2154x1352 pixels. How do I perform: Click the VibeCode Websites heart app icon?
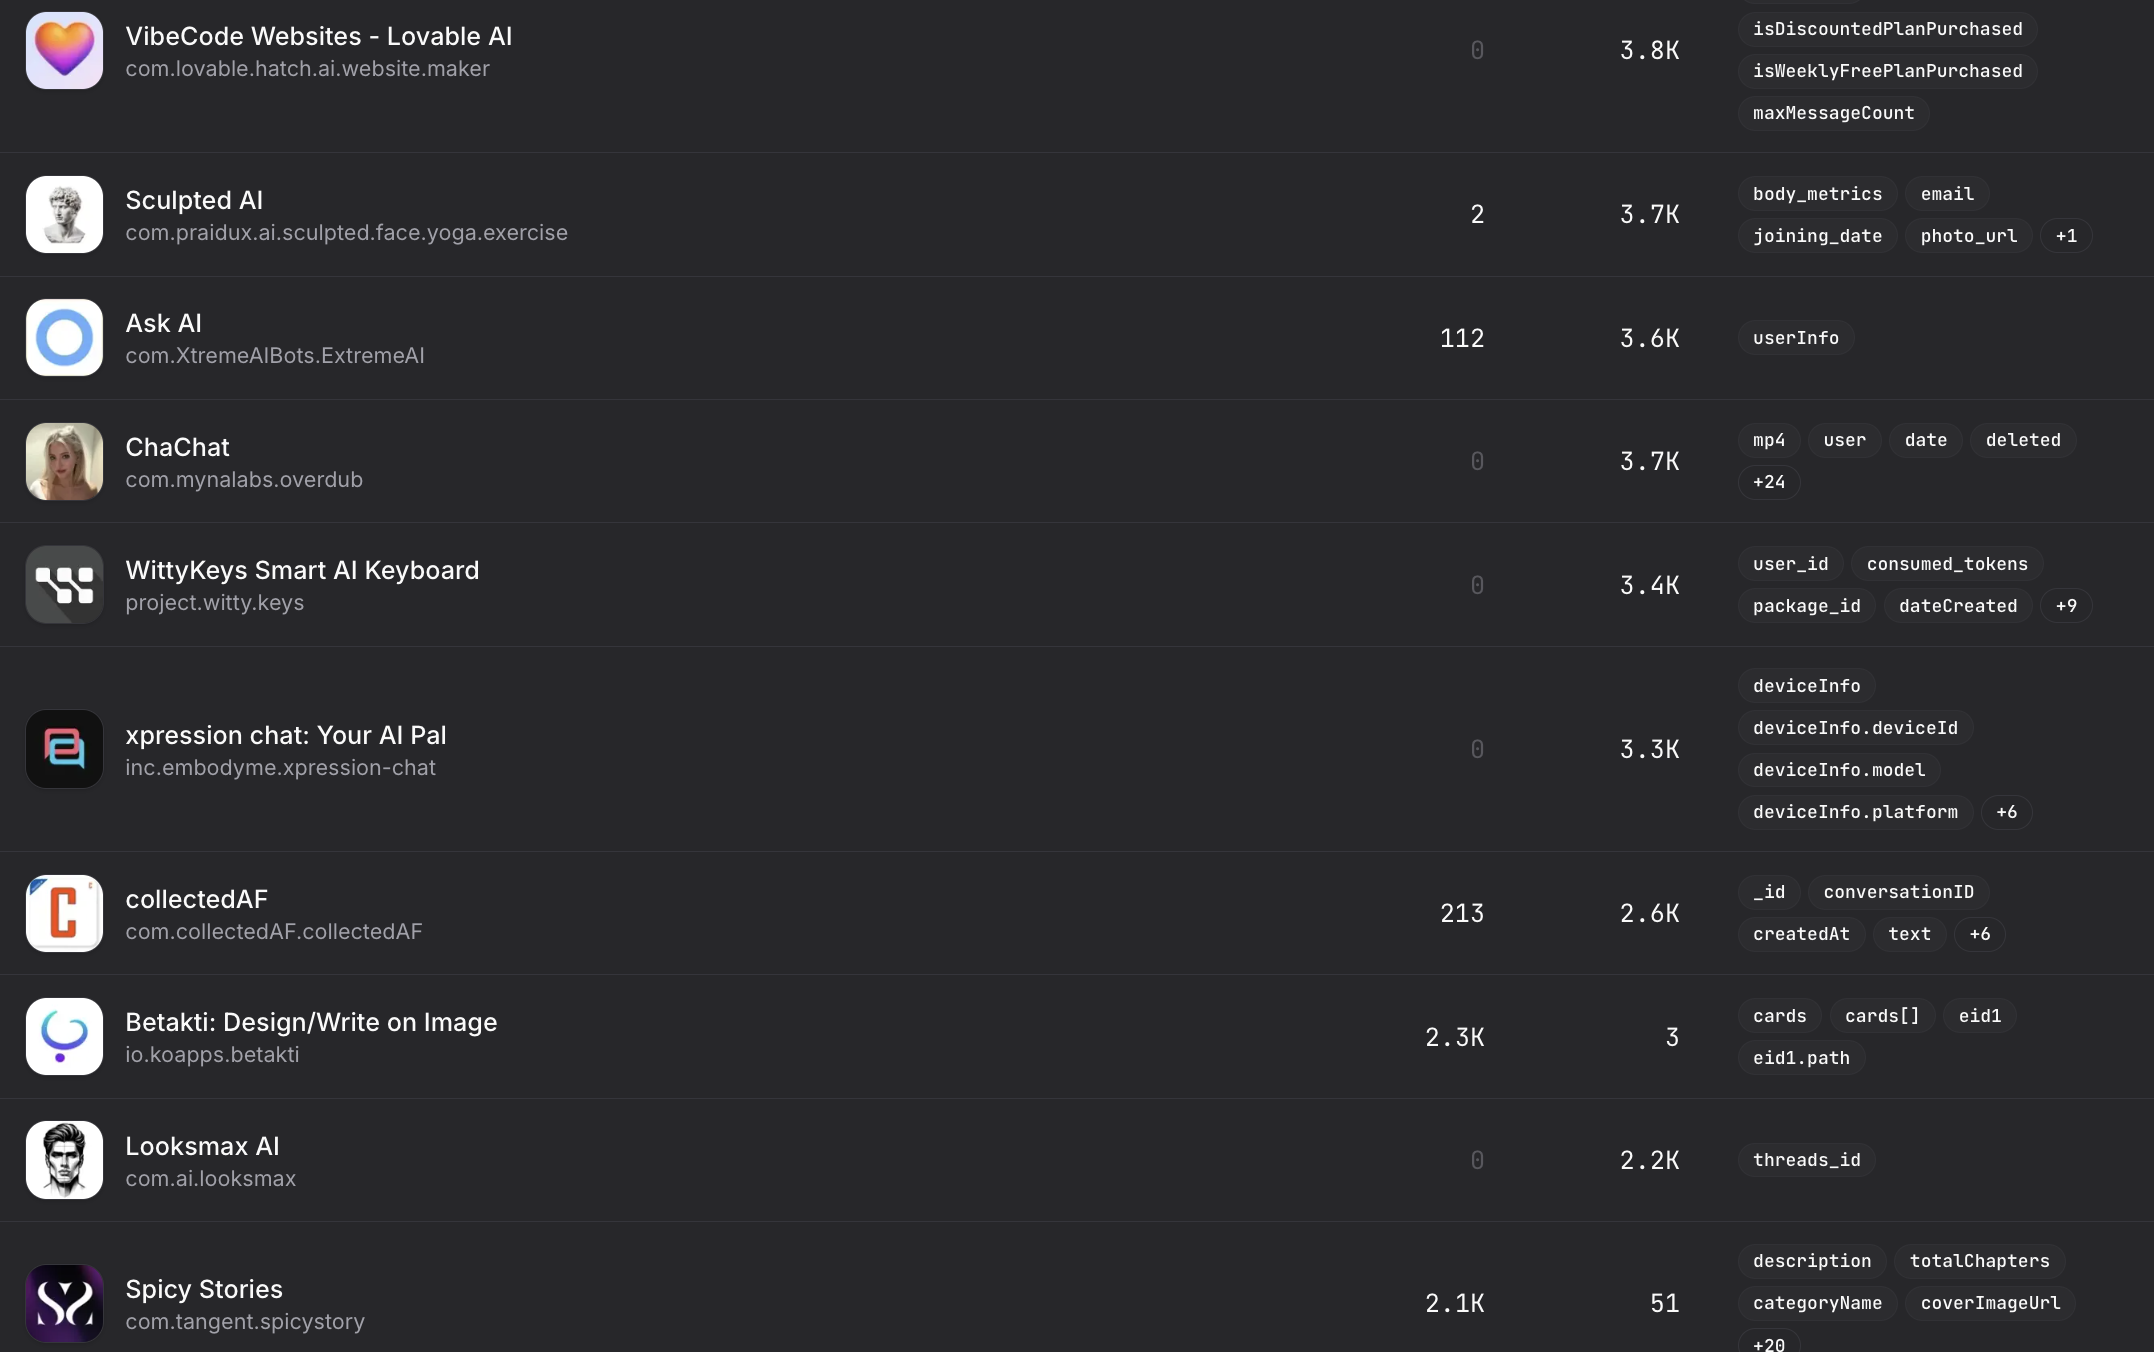point(64,50)
